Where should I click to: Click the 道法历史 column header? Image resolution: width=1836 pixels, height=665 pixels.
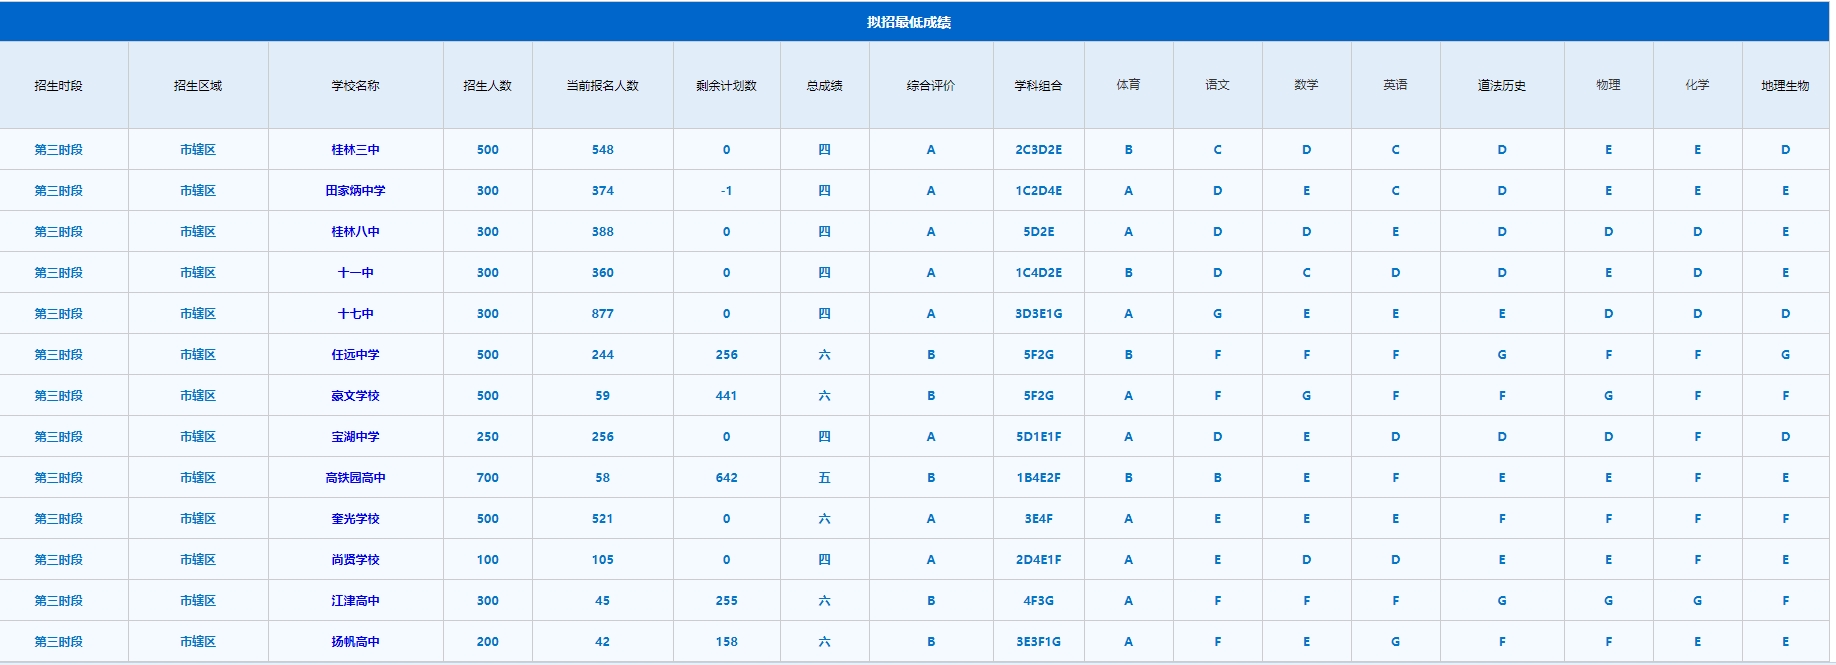pos(1501,86)
